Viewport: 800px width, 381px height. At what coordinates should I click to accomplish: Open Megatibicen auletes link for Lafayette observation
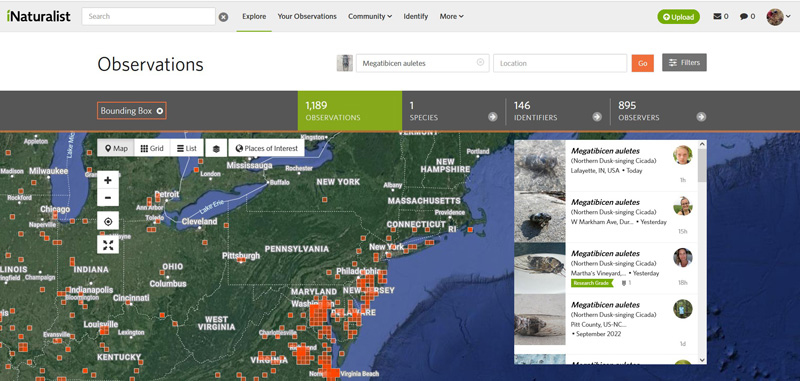click(x=605, y=151)
